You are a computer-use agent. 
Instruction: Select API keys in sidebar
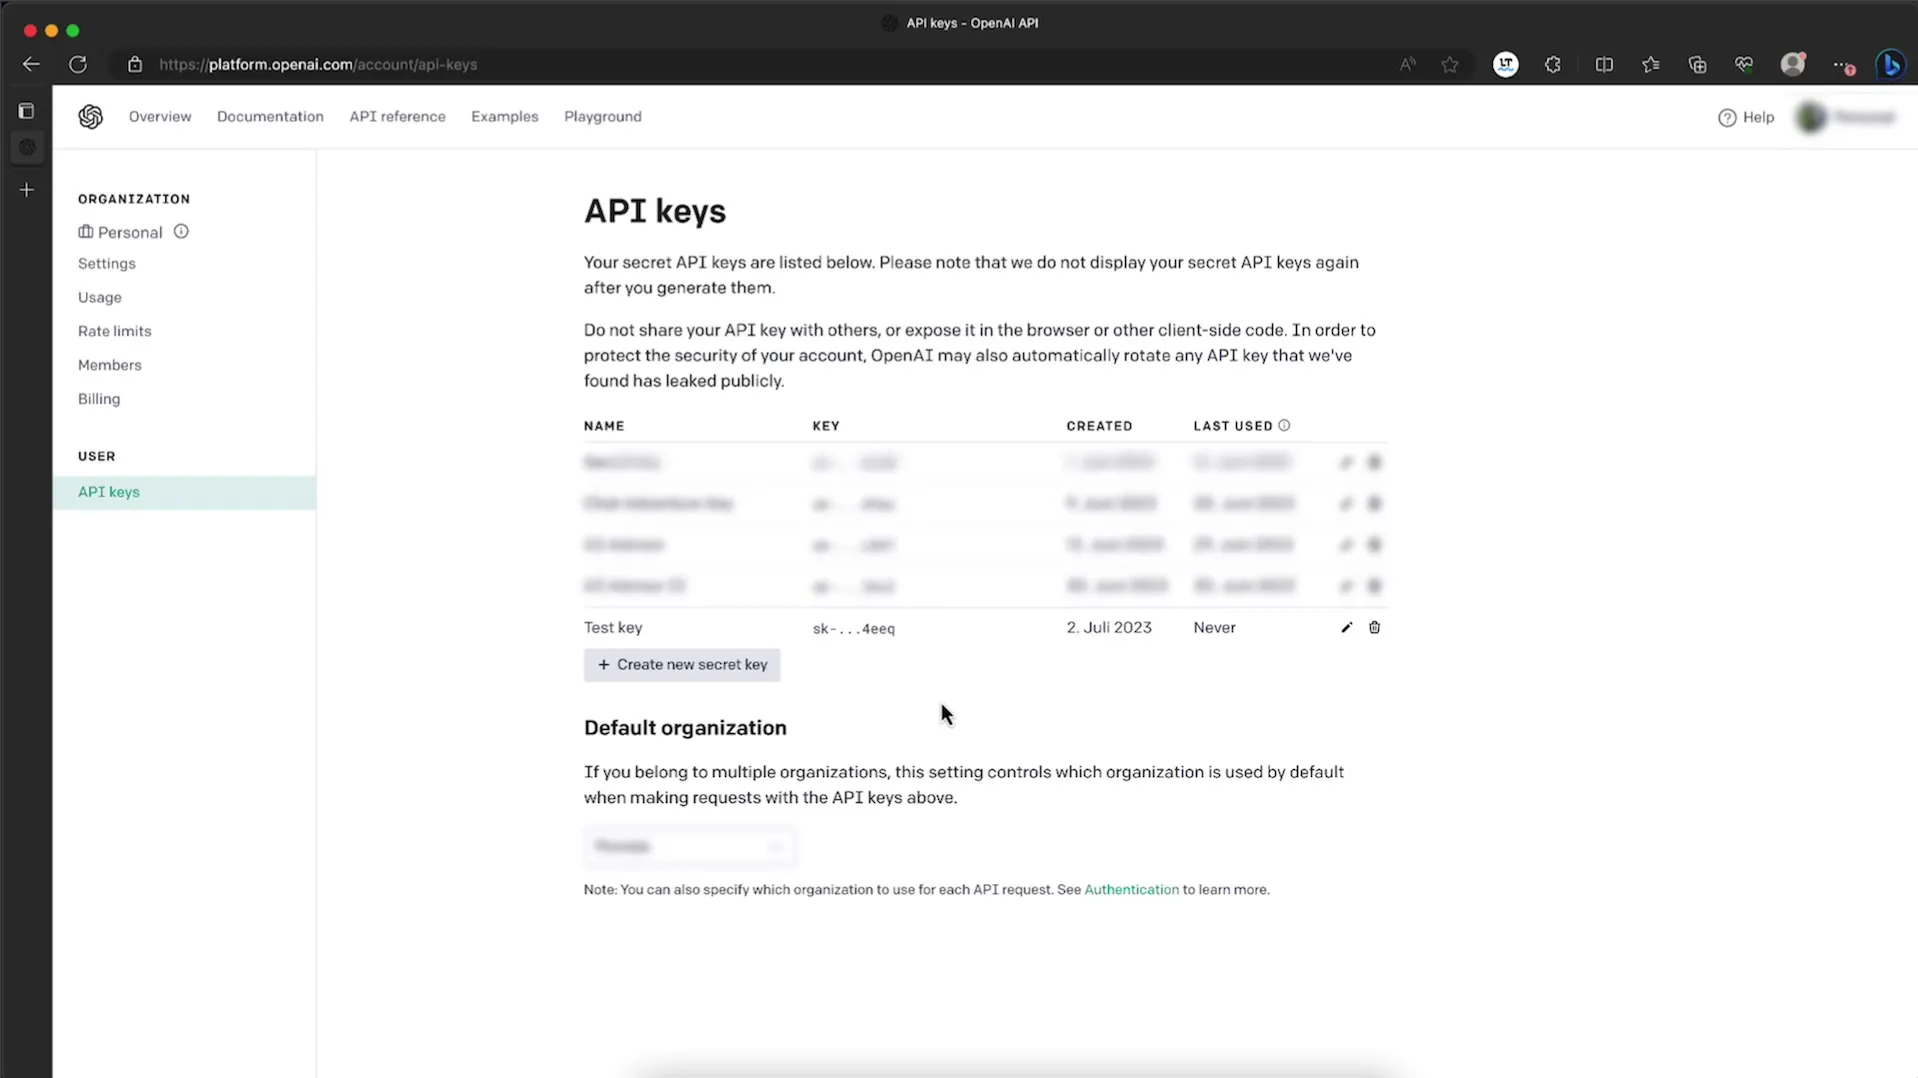(184, 492)
